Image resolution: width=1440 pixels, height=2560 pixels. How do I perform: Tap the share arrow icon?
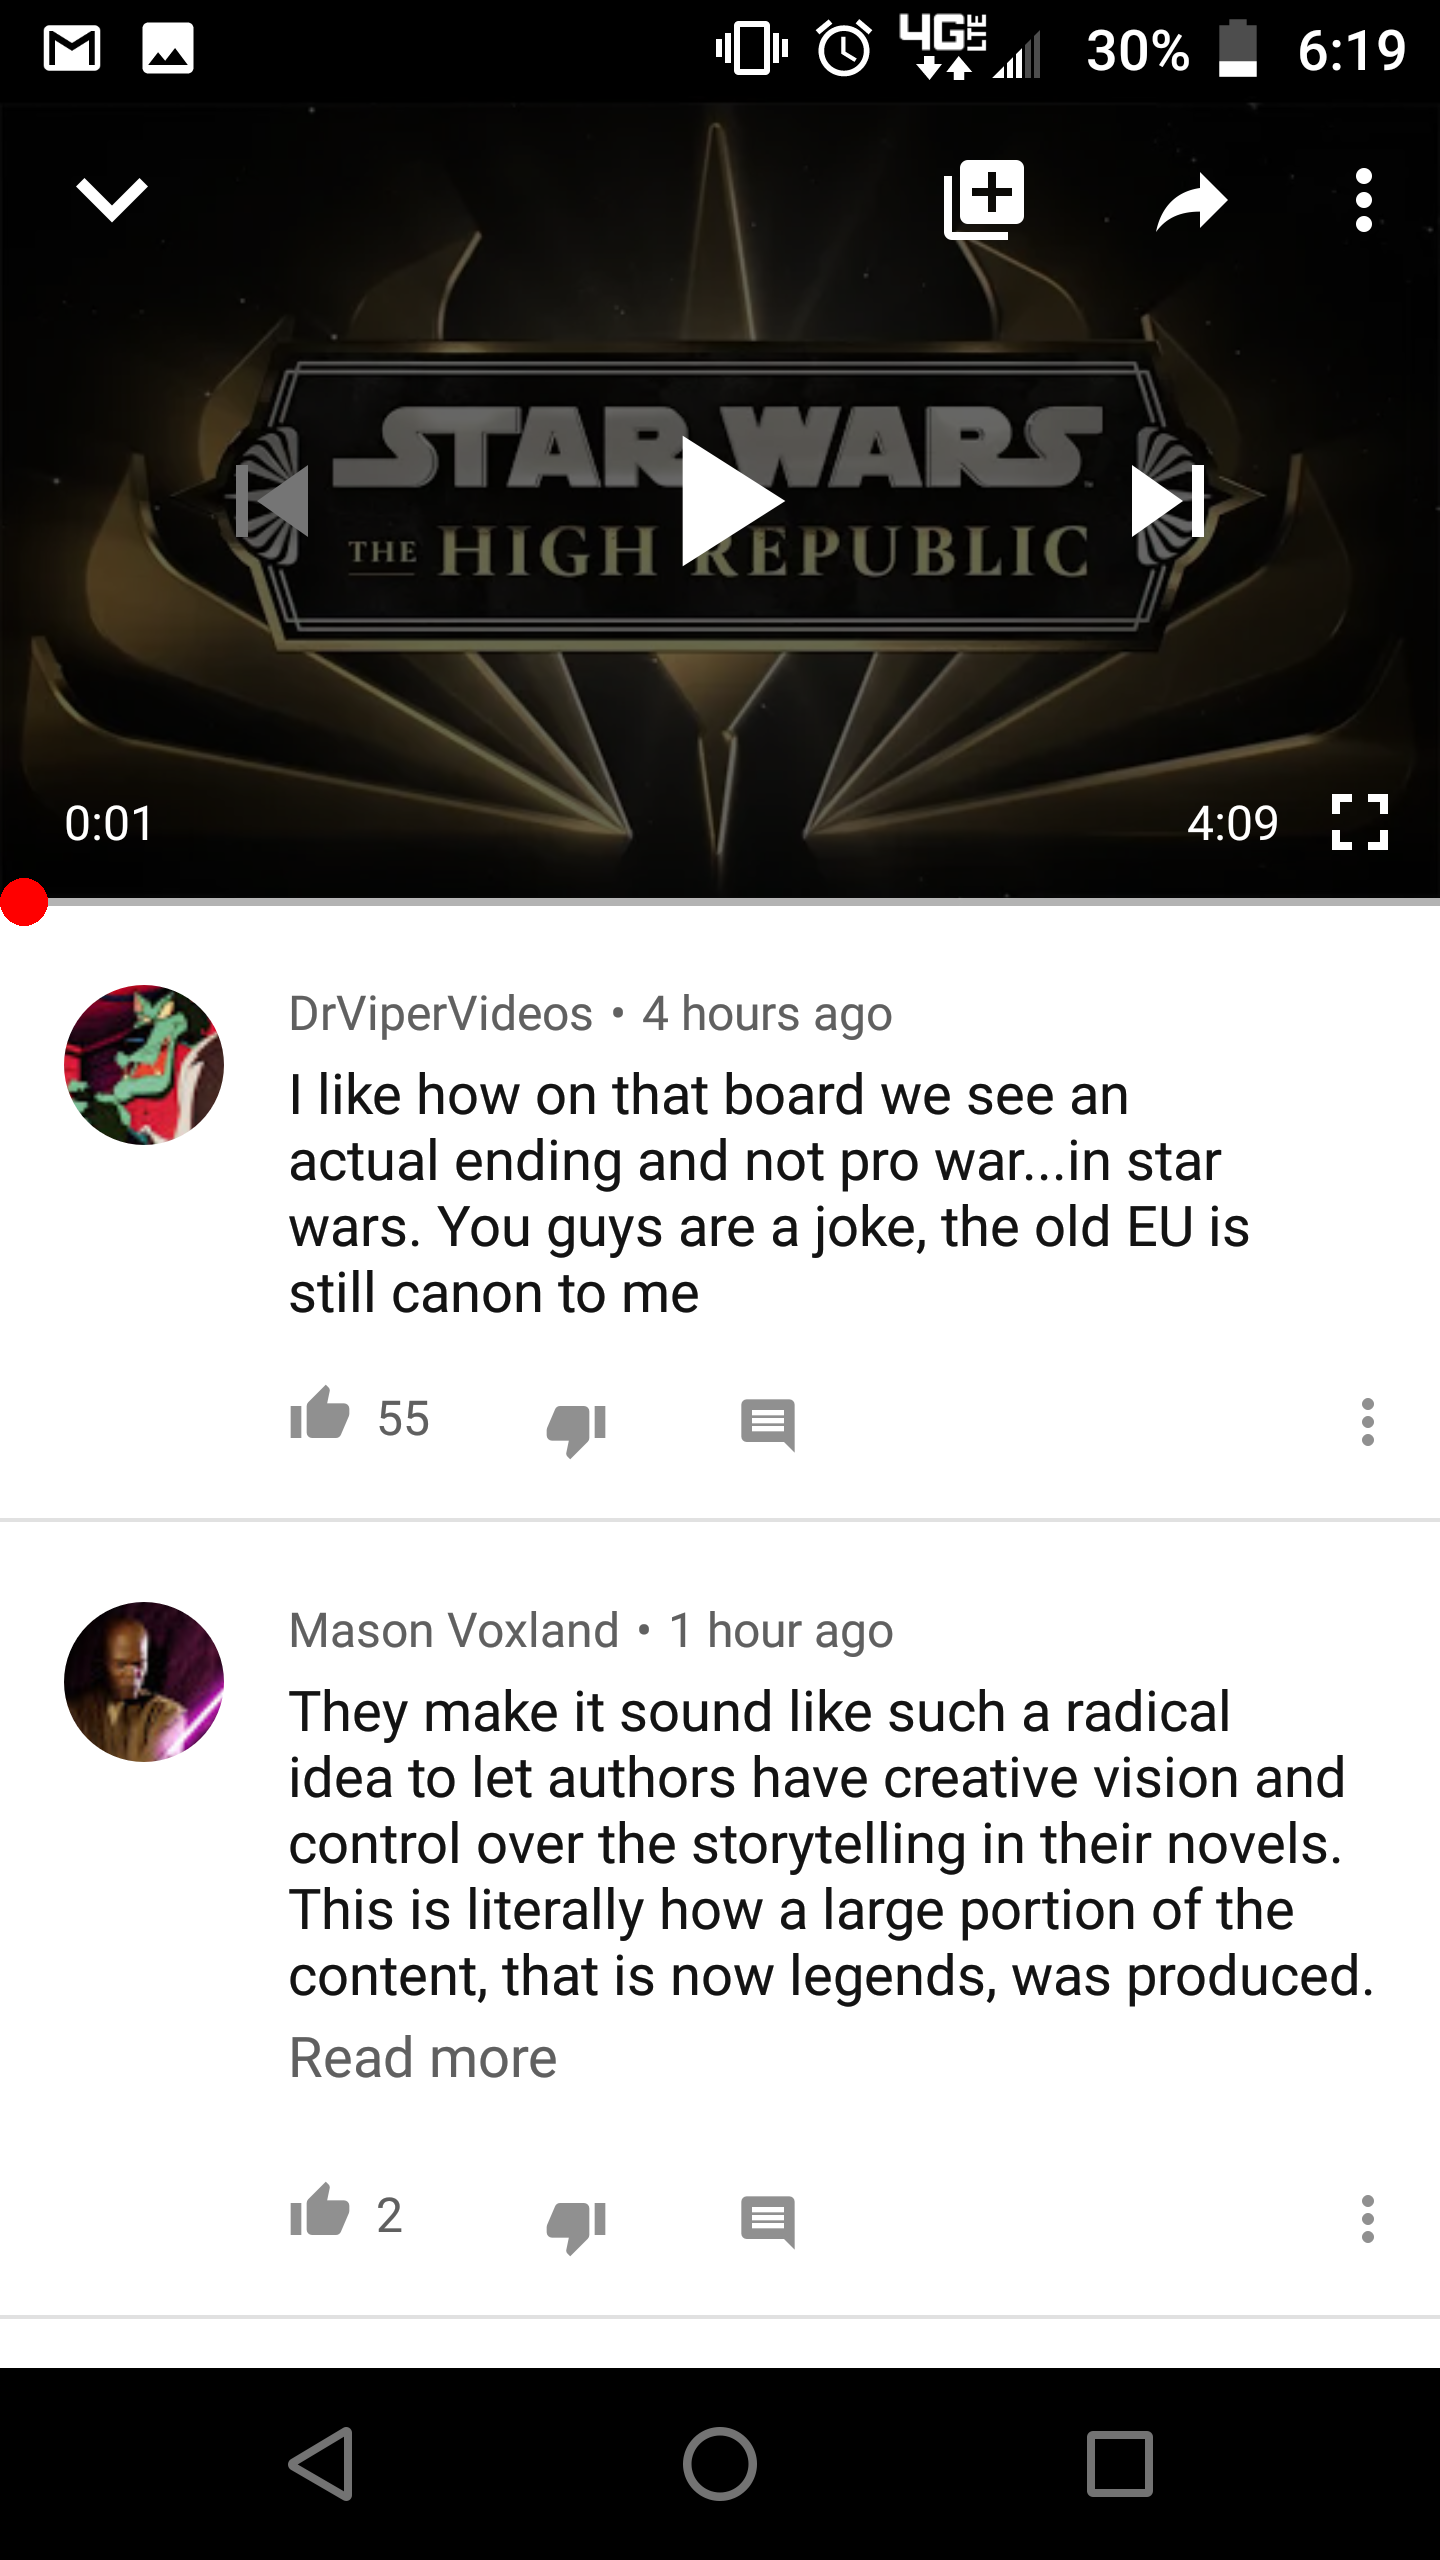coord(1192,201)
